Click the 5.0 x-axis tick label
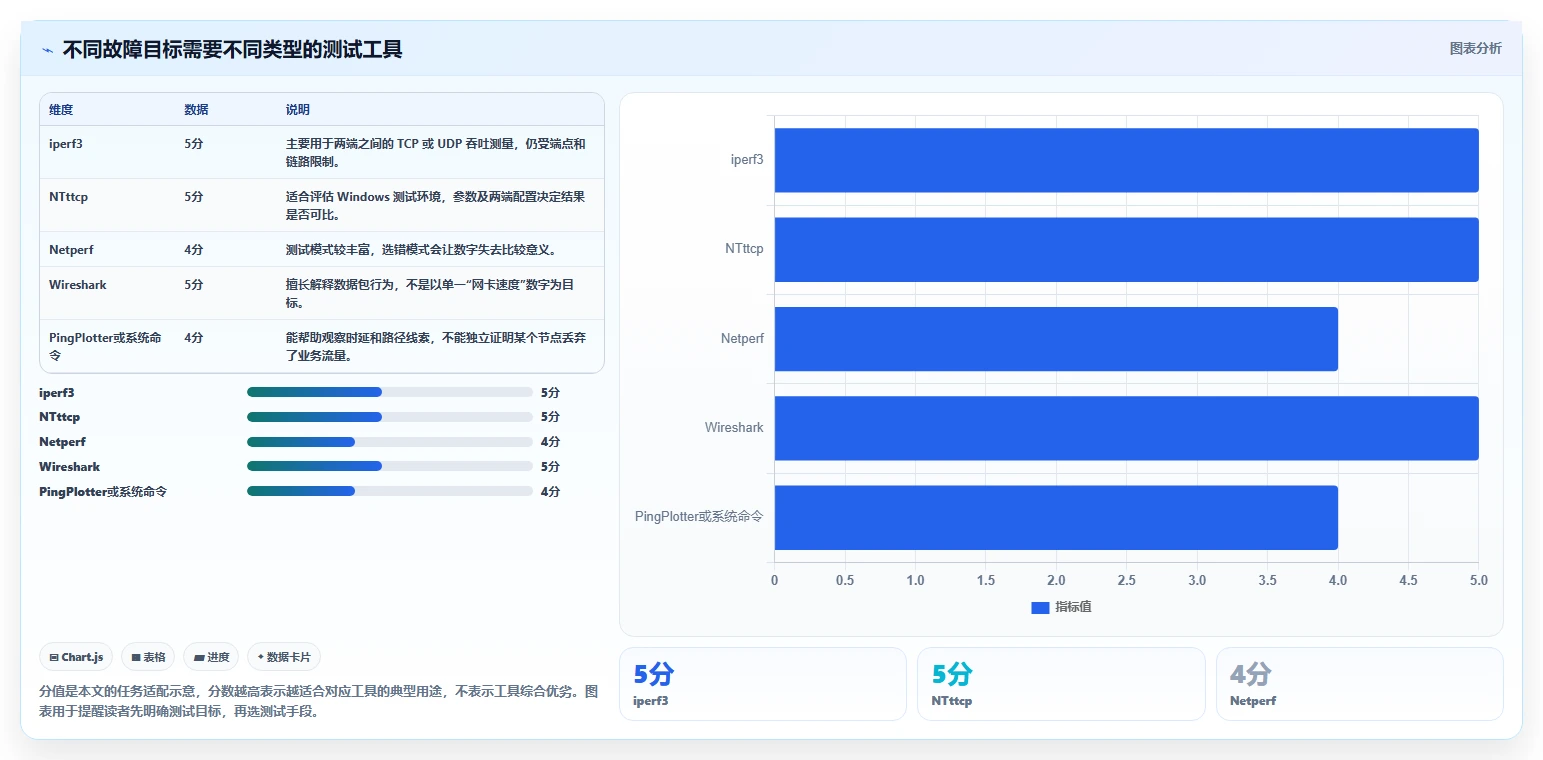 pos(1478,580)
